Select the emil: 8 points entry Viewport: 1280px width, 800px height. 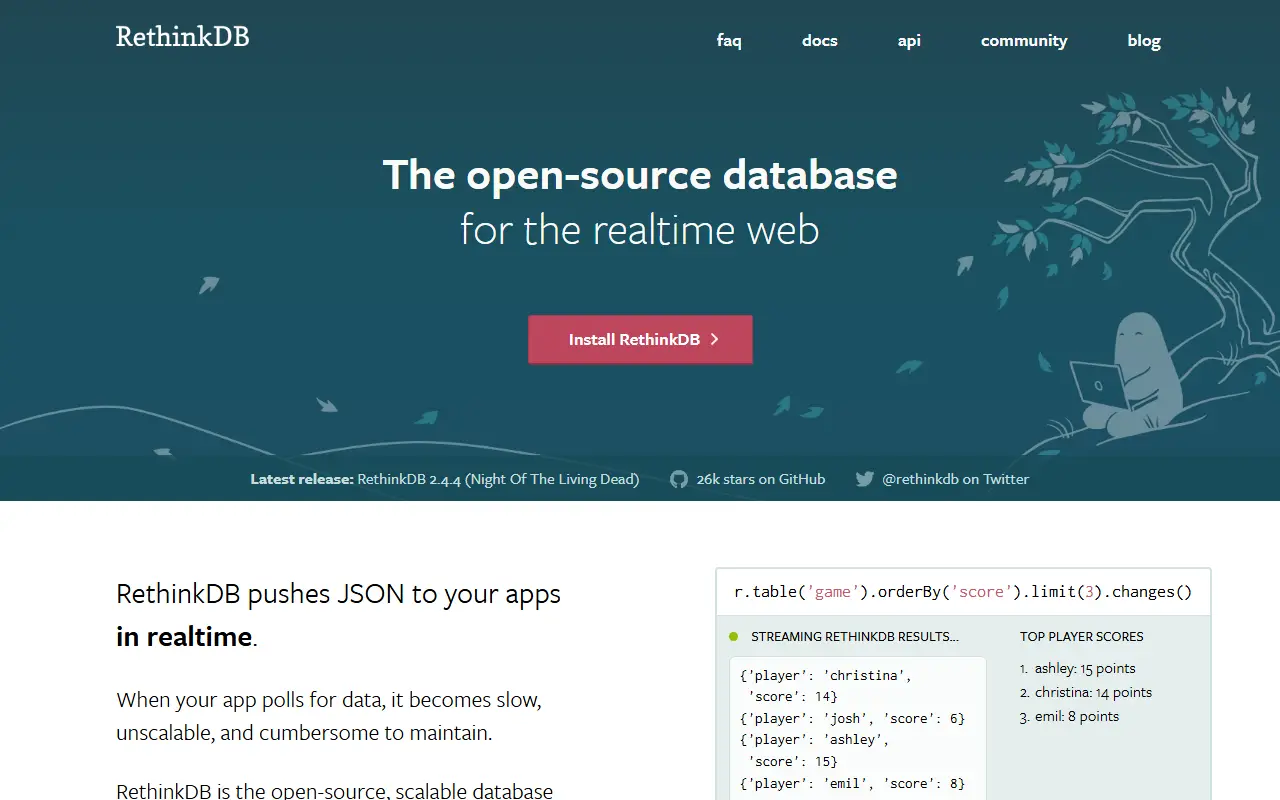1077,716
